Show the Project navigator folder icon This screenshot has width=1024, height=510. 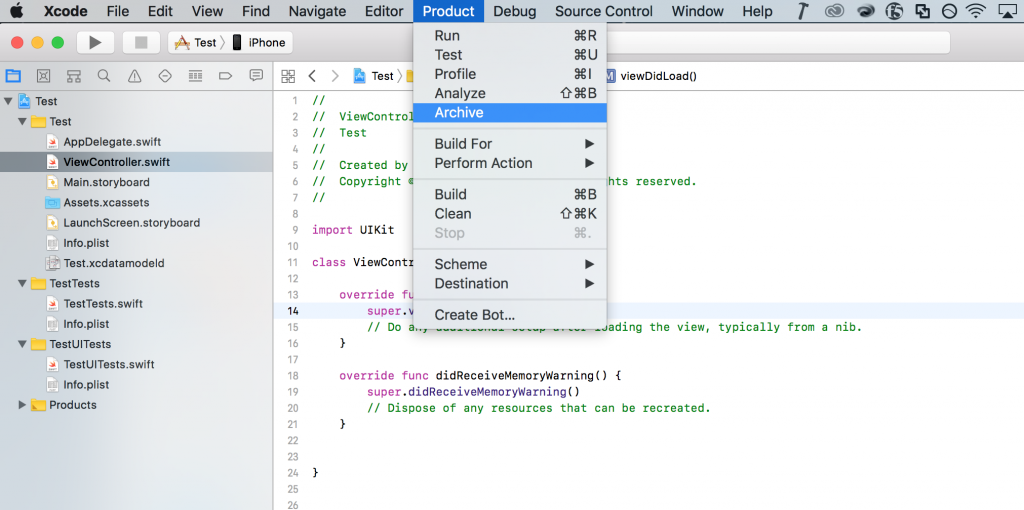13,76
